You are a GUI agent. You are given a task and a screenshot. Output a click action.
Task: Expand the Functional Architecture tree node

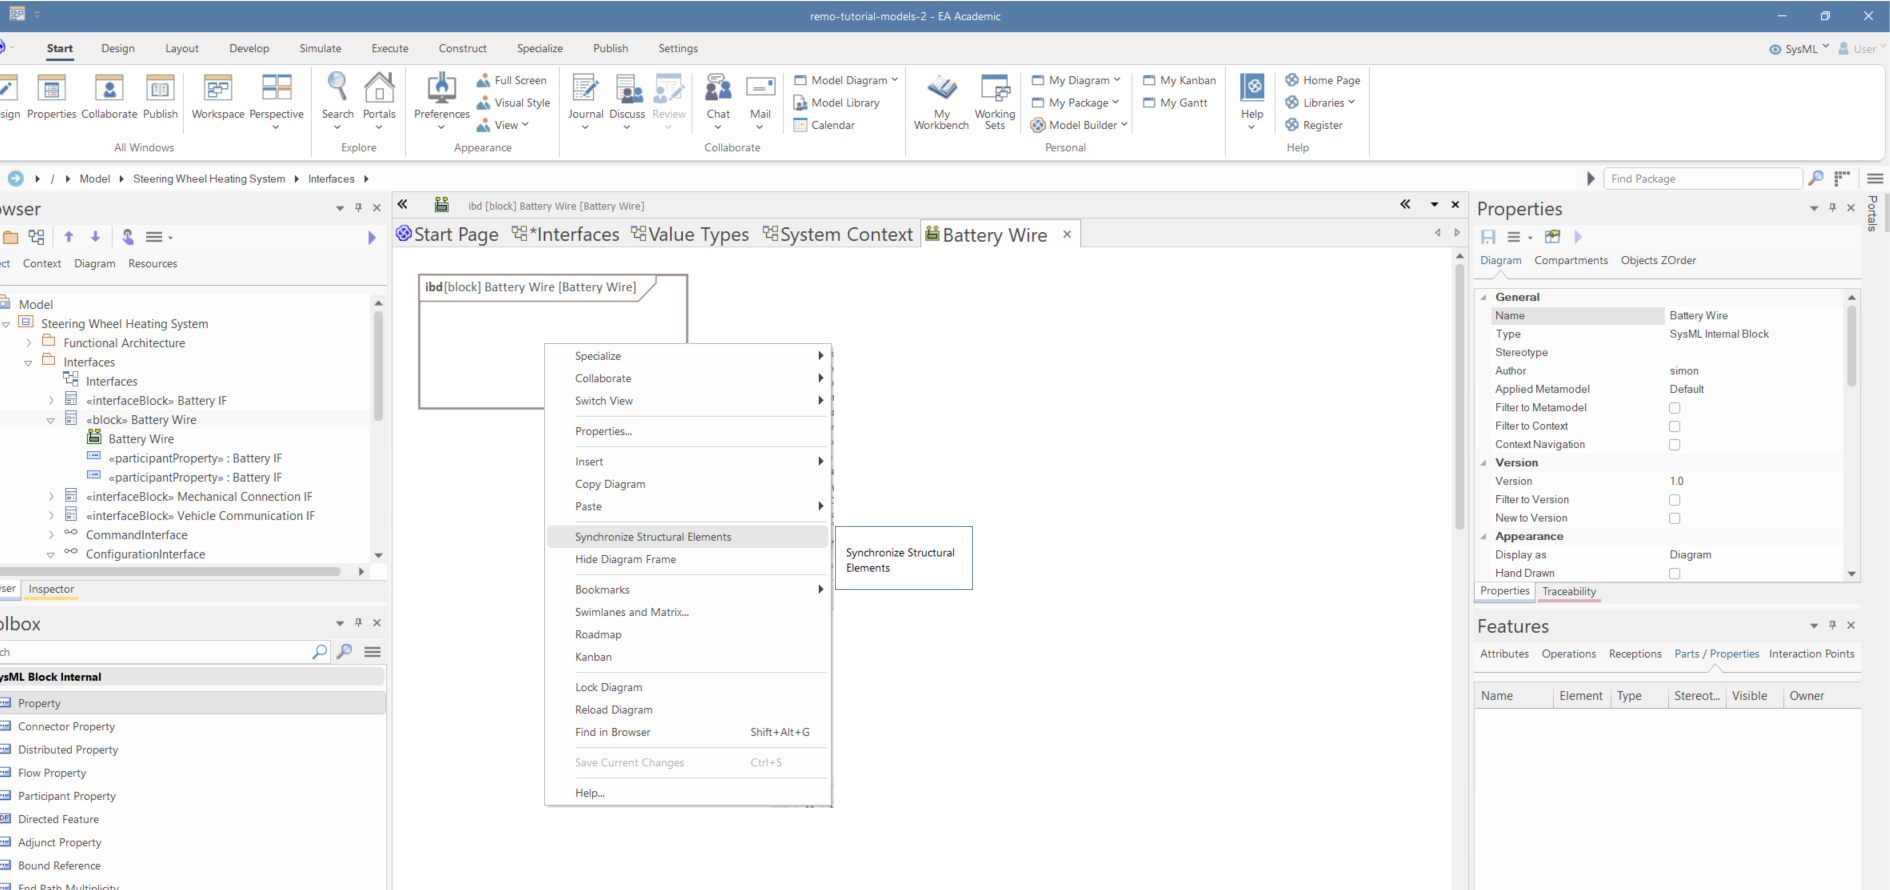coord(29,343)
